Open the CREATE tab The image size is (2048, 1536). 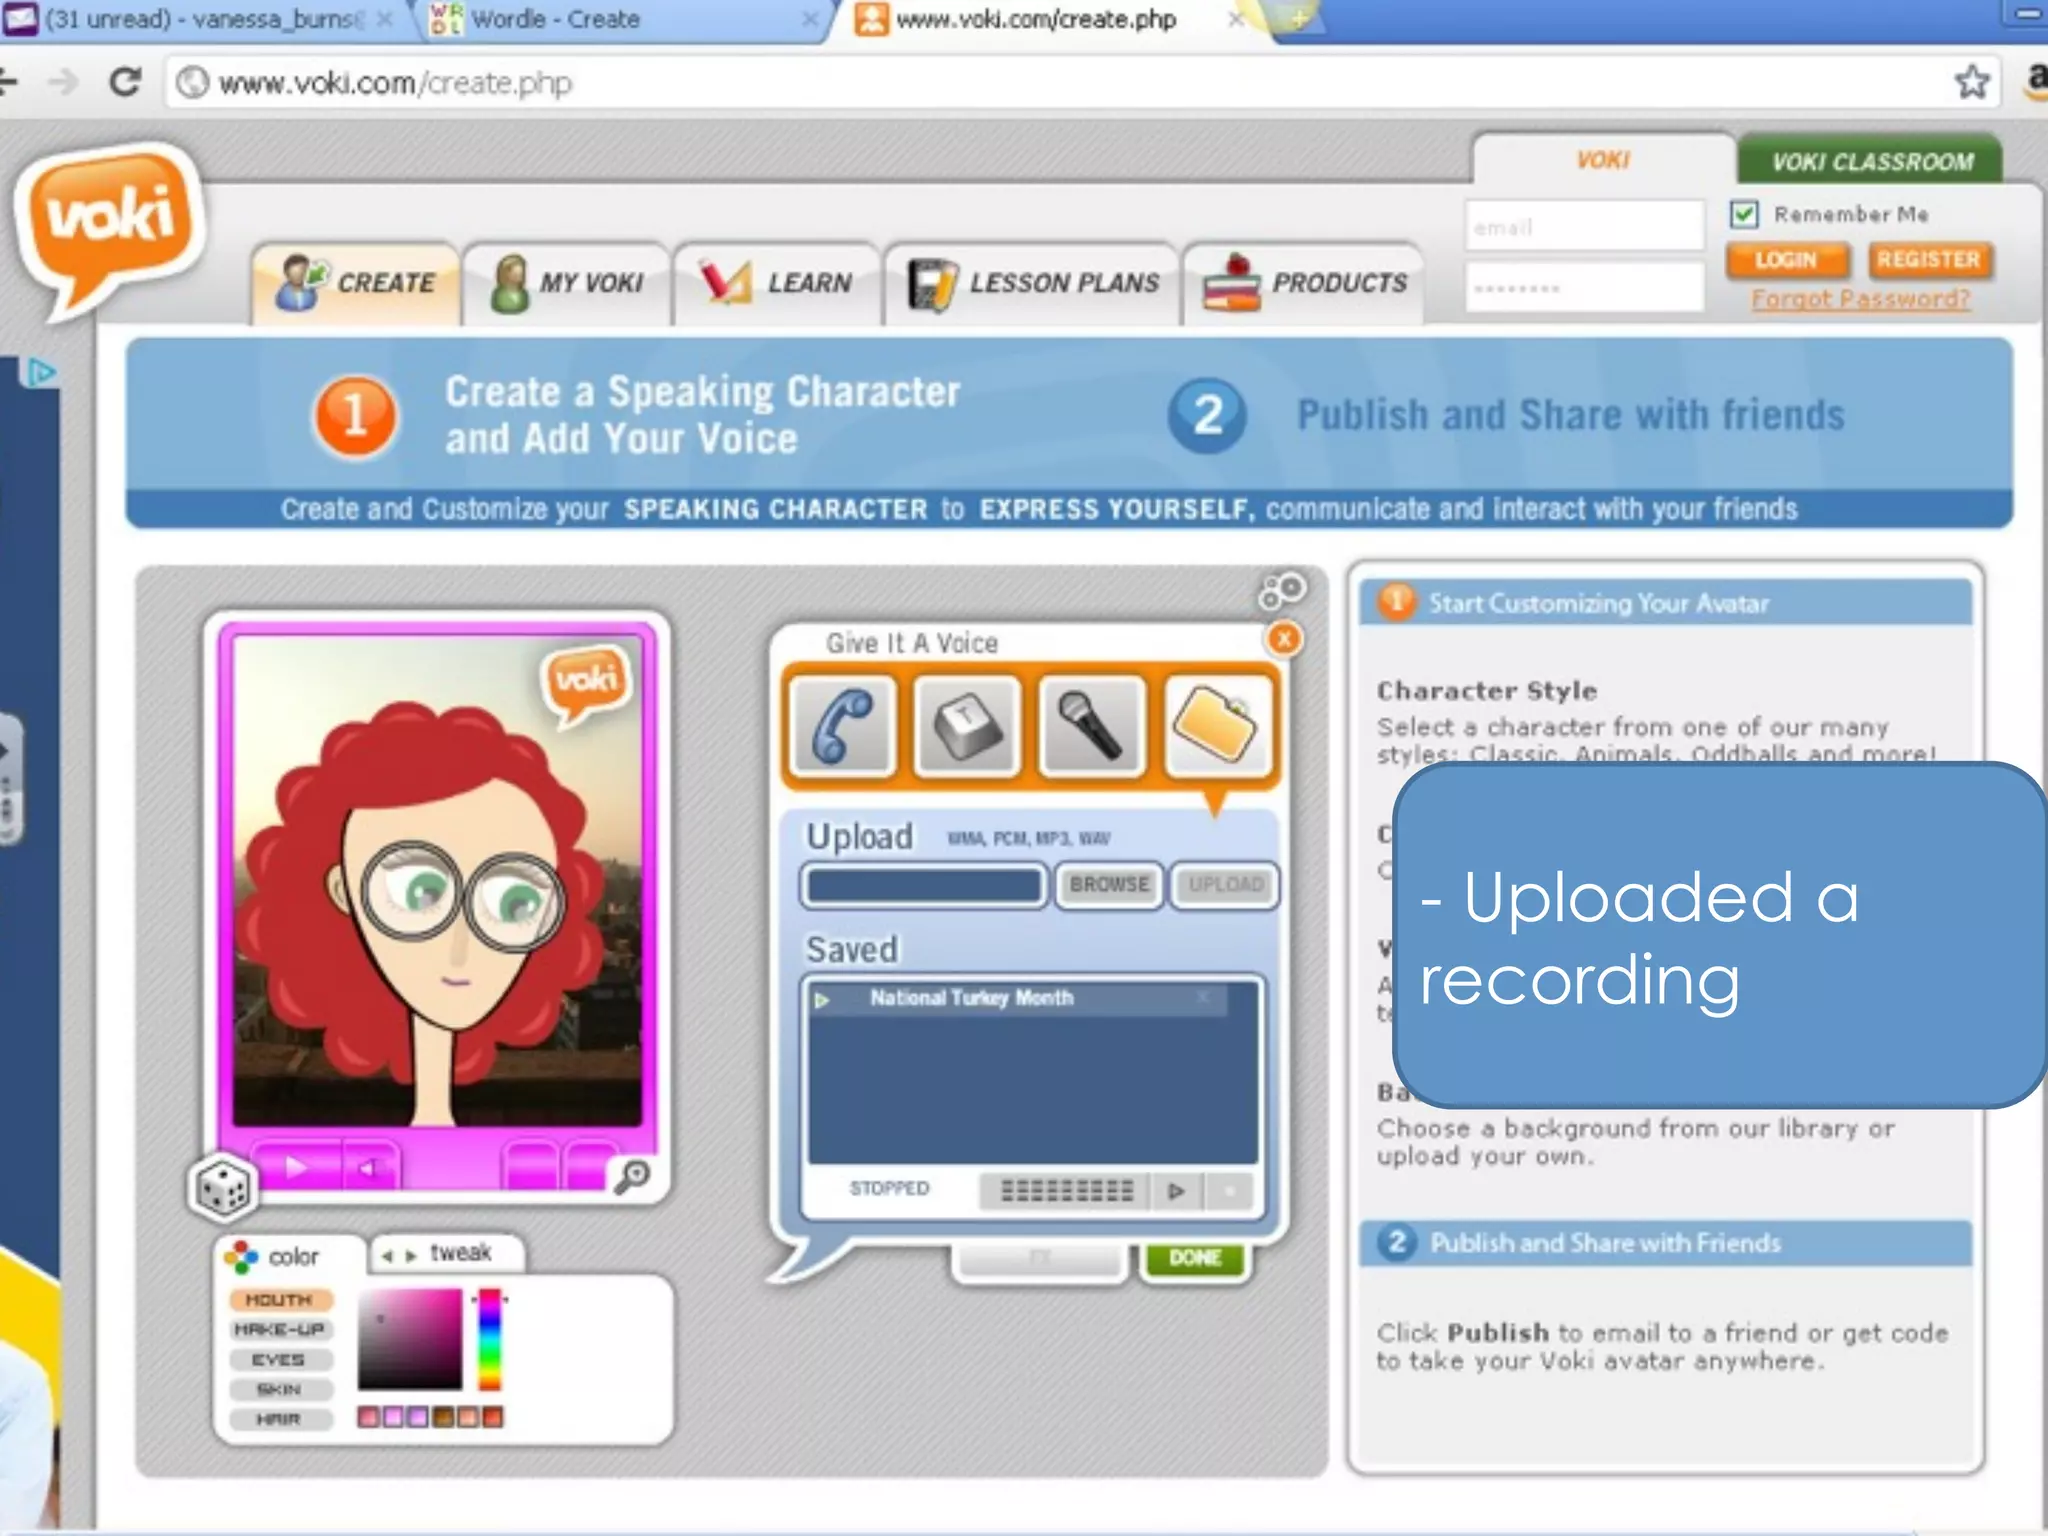(x=356, y=283)
